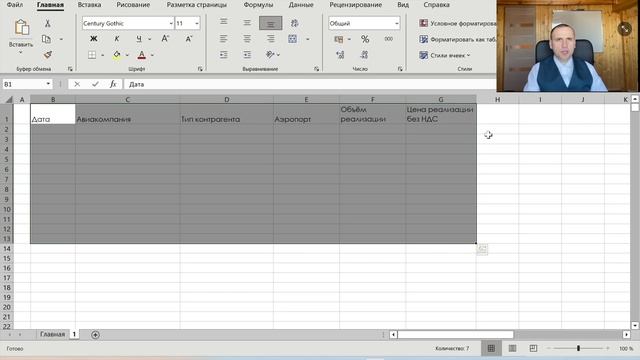
Task: Click the font color letter A
Action: [x=141, y=55]
